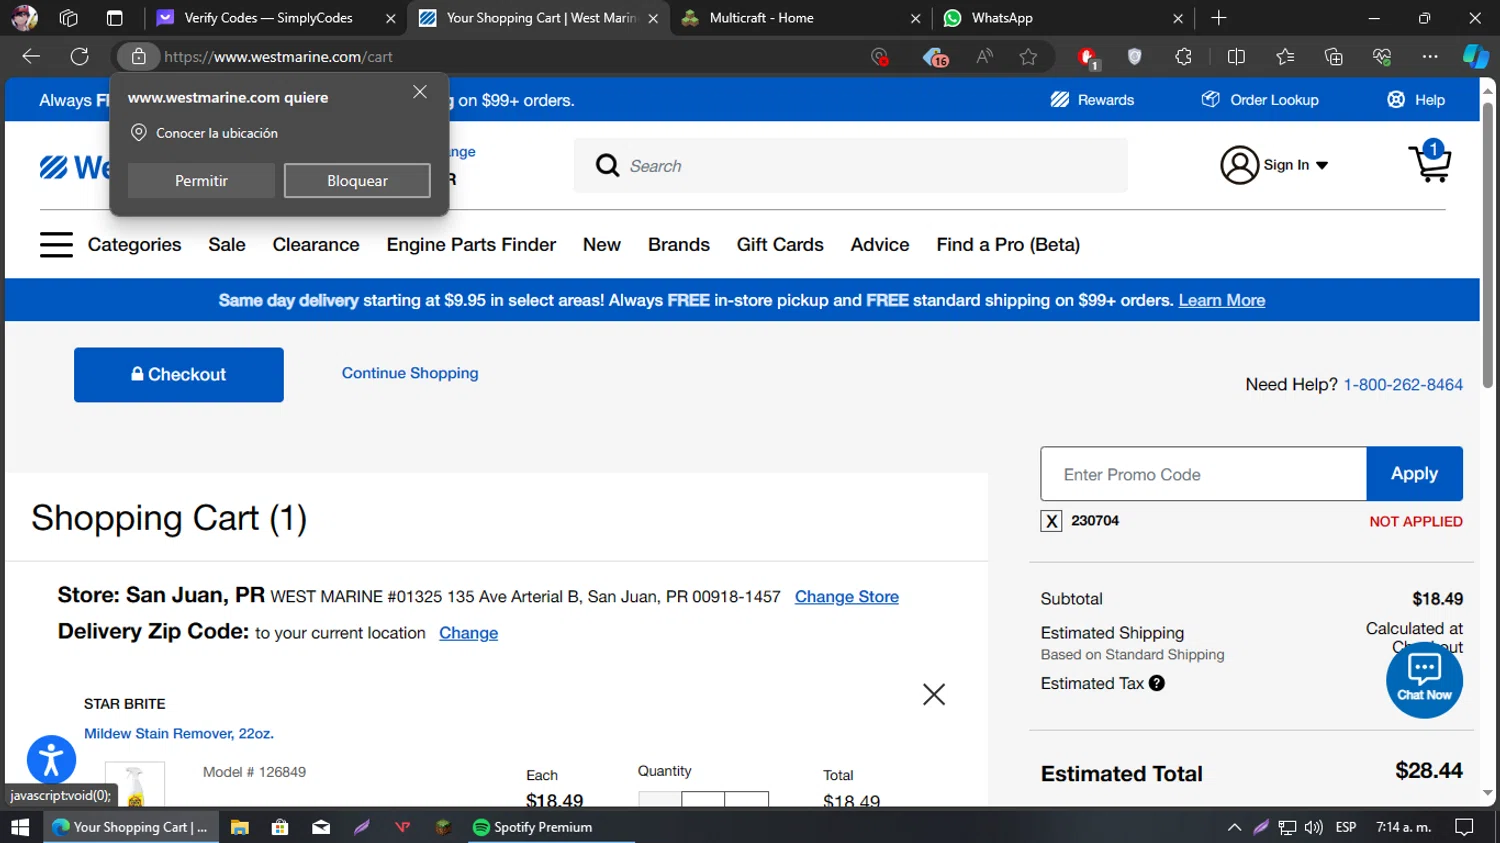The width and height of the screenshot is (1500, 843).
Task: Open the read aloud icon in address bar
Action: pyautogui.click(x=984, y=57)
